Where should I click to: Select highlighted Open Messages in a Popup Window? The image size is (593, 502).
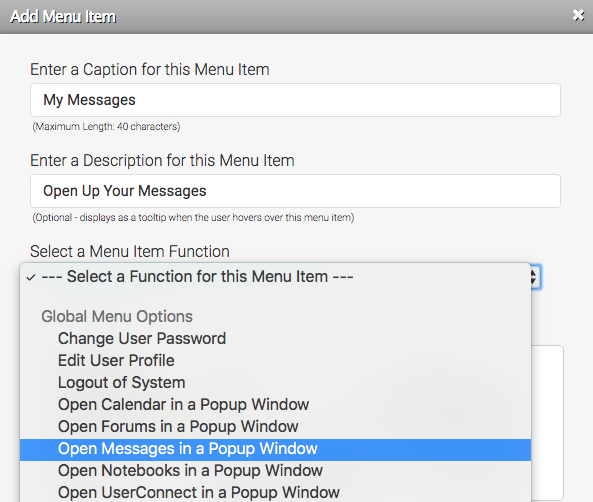275,450
